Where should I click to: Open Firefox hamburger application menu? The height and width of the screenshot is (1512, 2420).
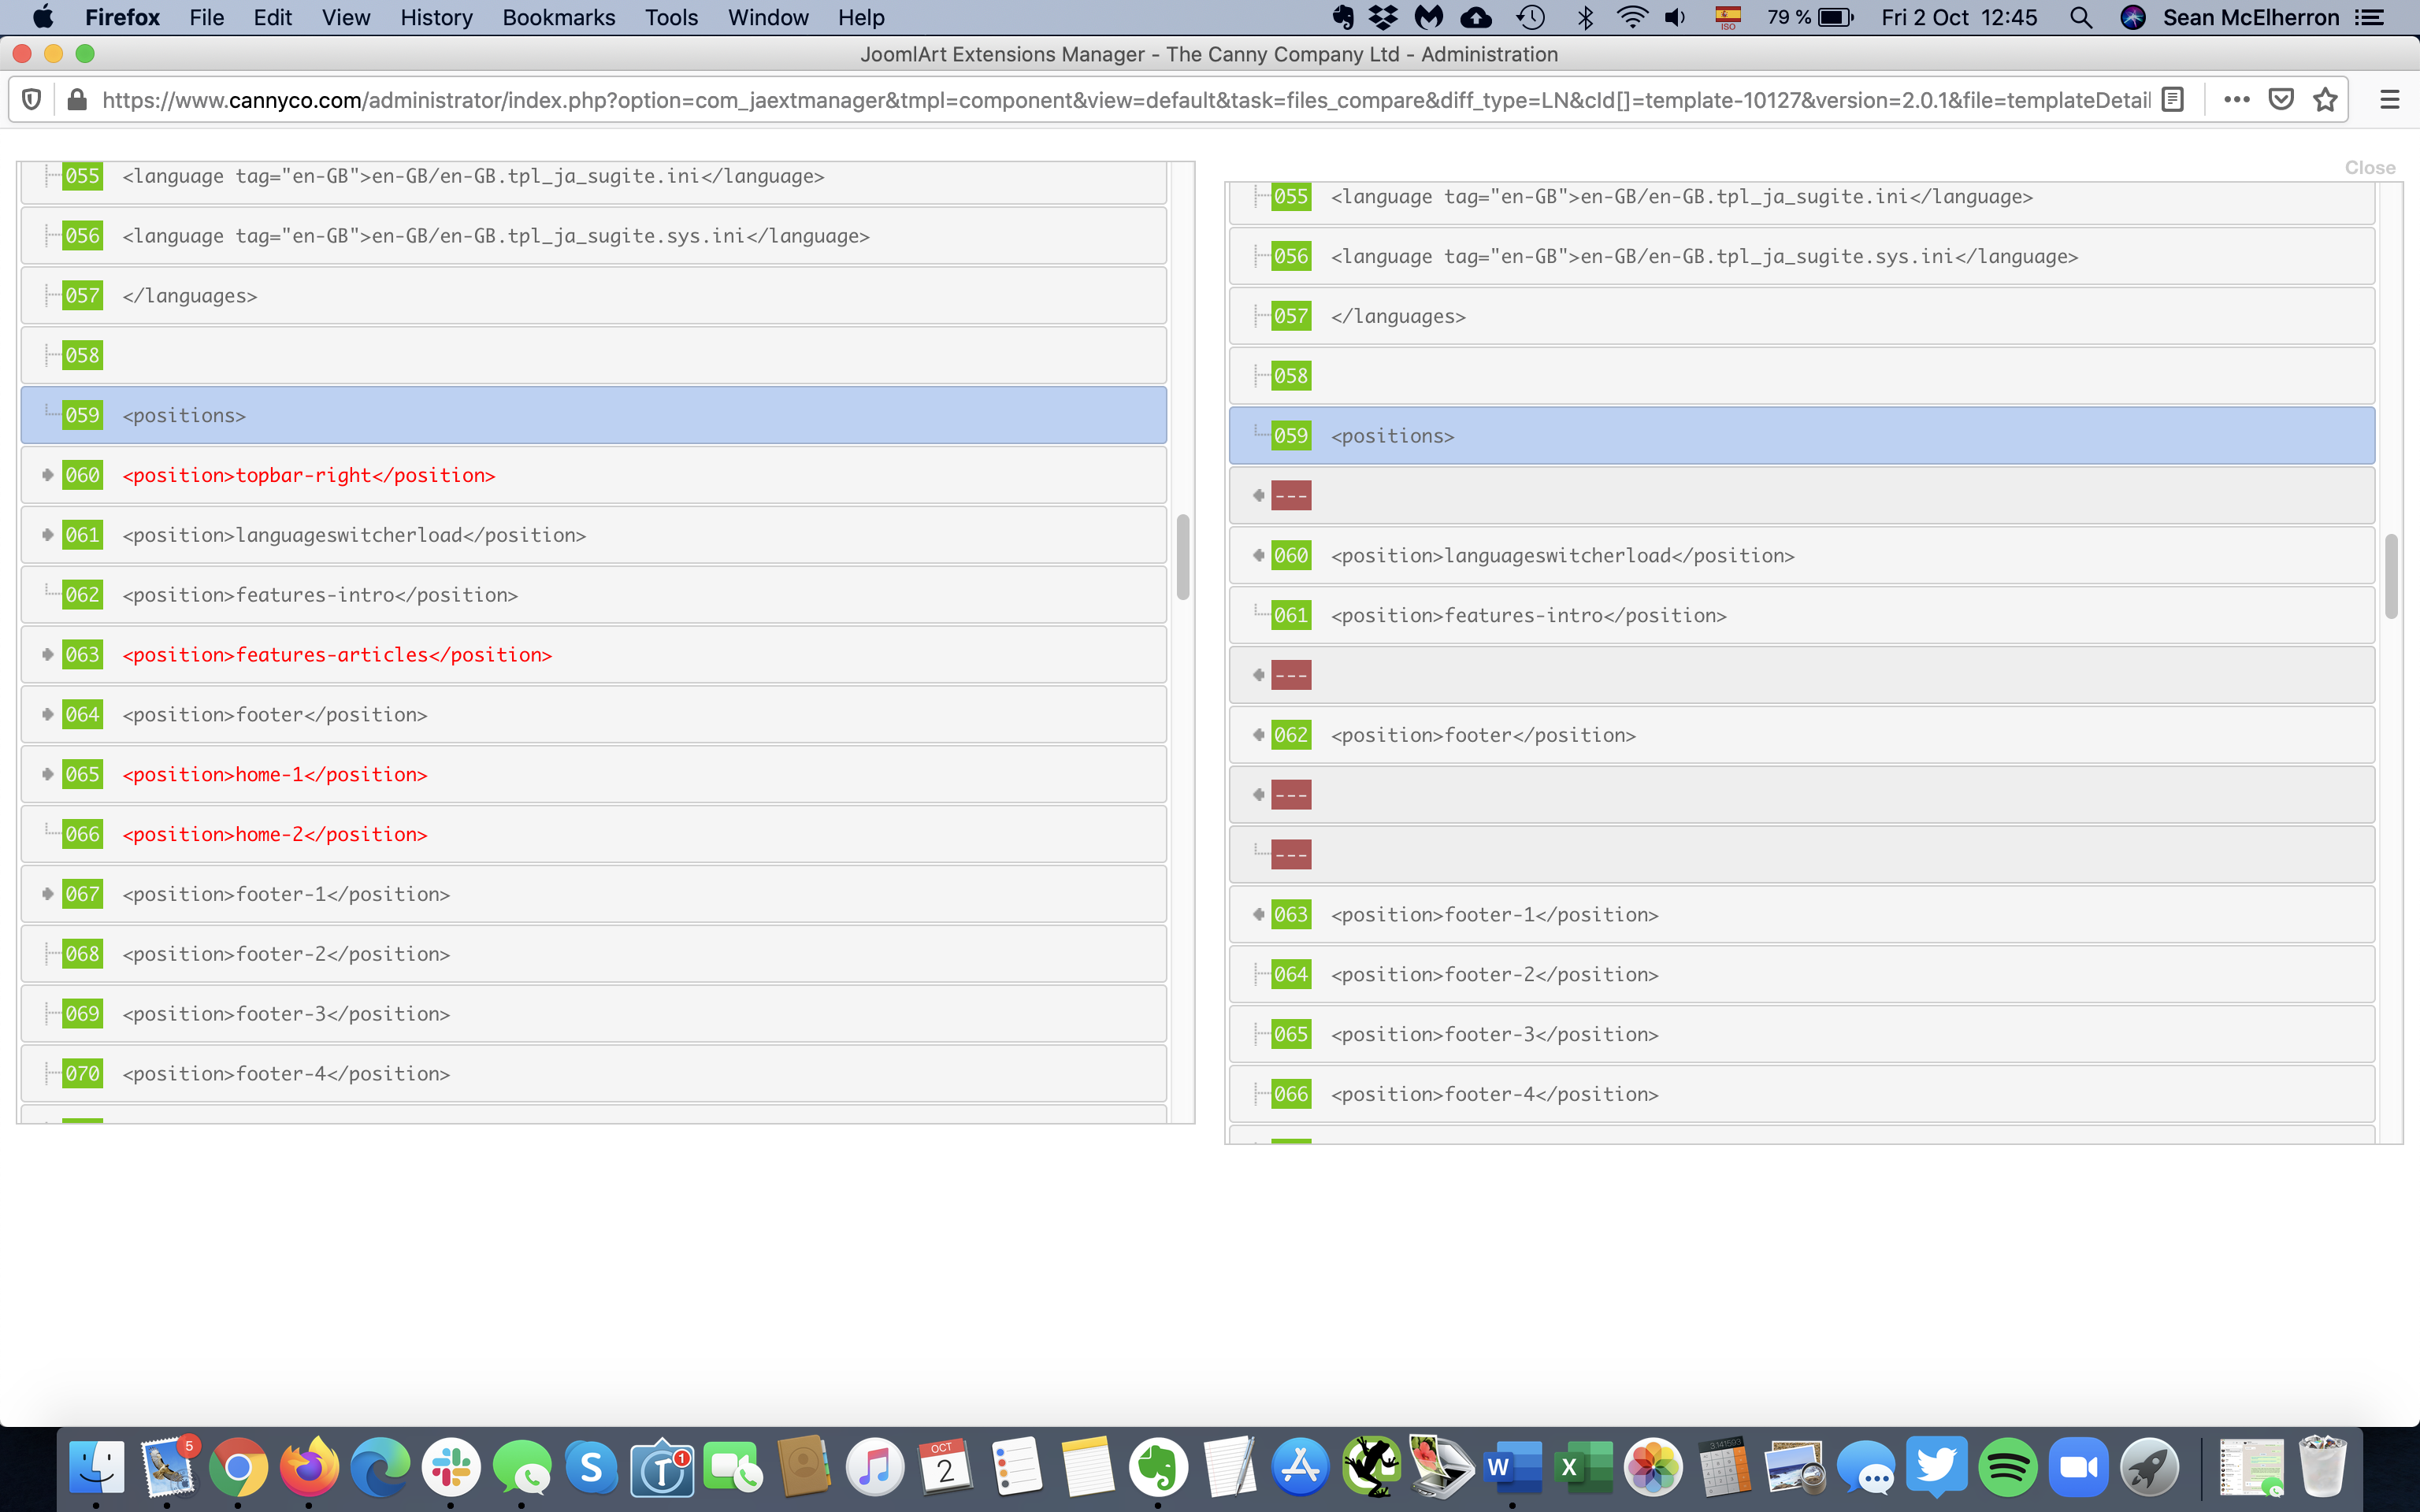pos(2389,100)
